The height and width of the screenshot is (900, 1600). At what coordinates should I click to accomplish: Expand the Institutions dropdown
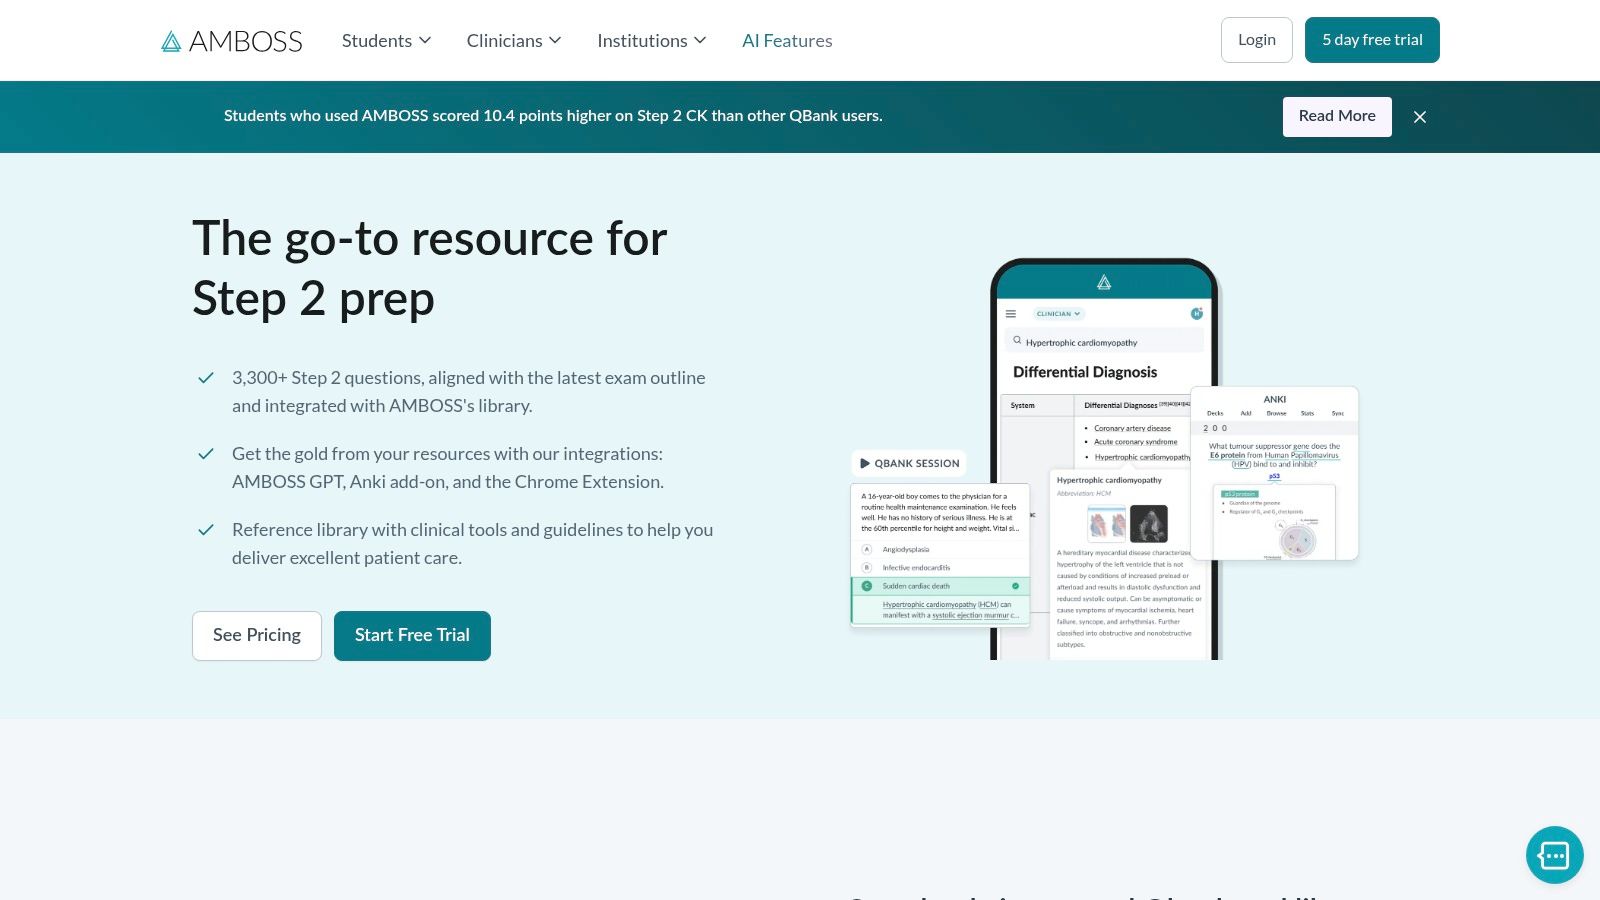tap(651, 40)
